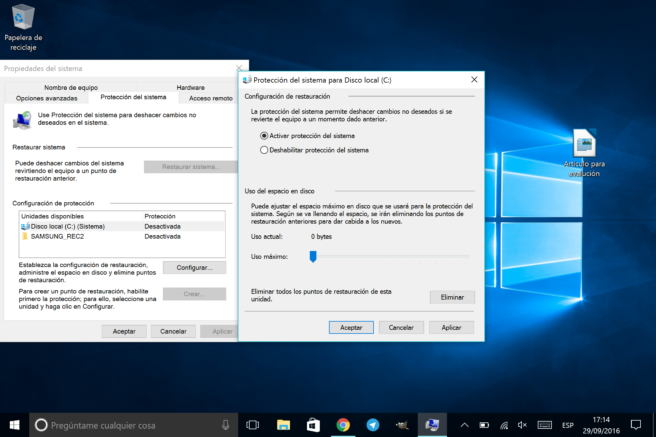Click the taskbar clock showing 17:14
The width and height of the screenshot is (656, 437).
click(601, 425)
